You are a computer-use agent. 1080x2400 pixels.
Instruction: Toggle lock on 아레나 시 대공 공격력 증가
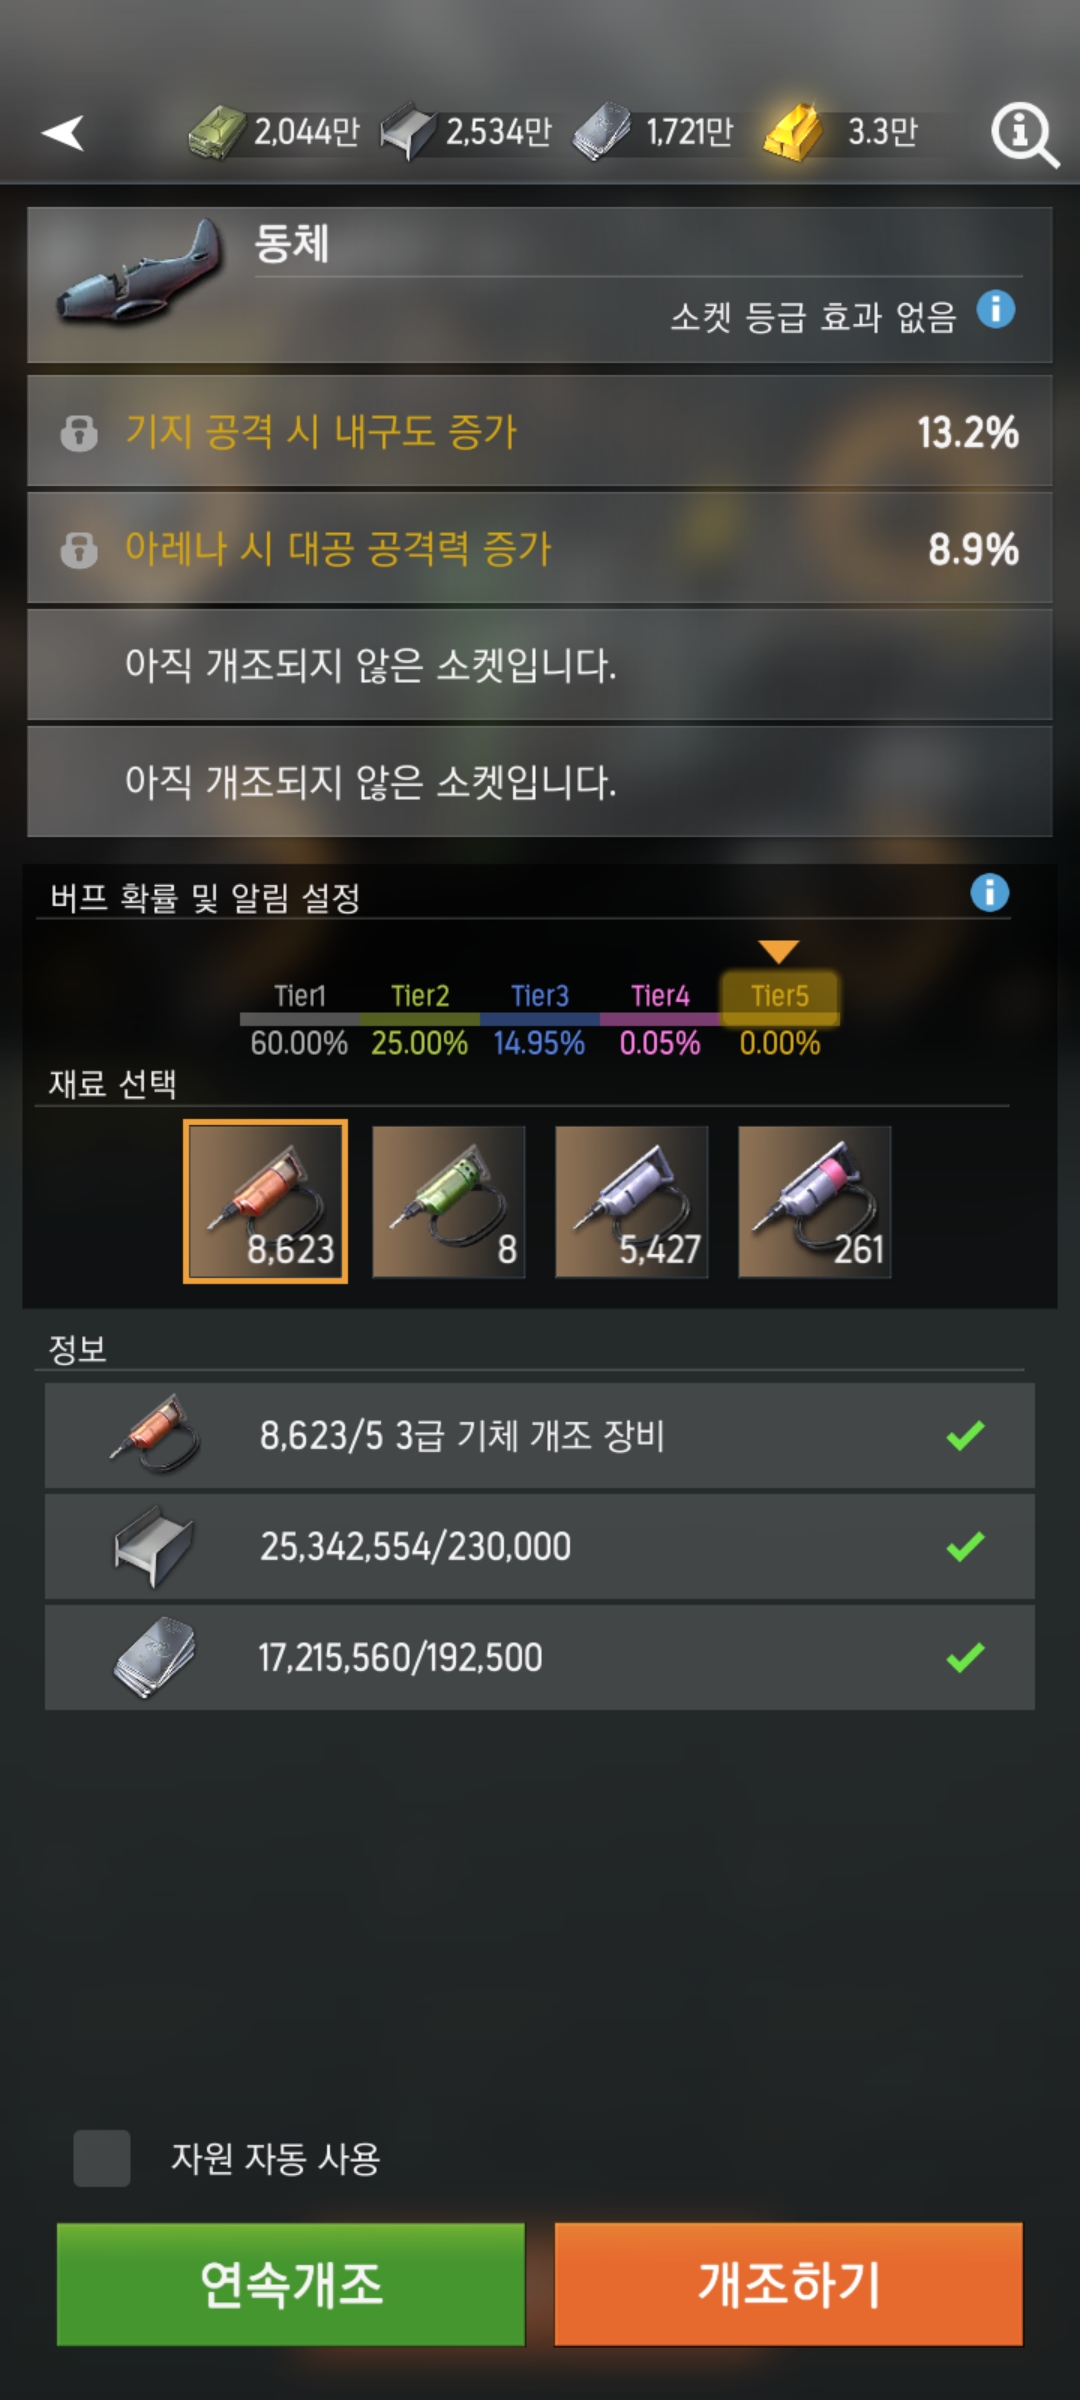pyautogui.click(x=79, y=549)
